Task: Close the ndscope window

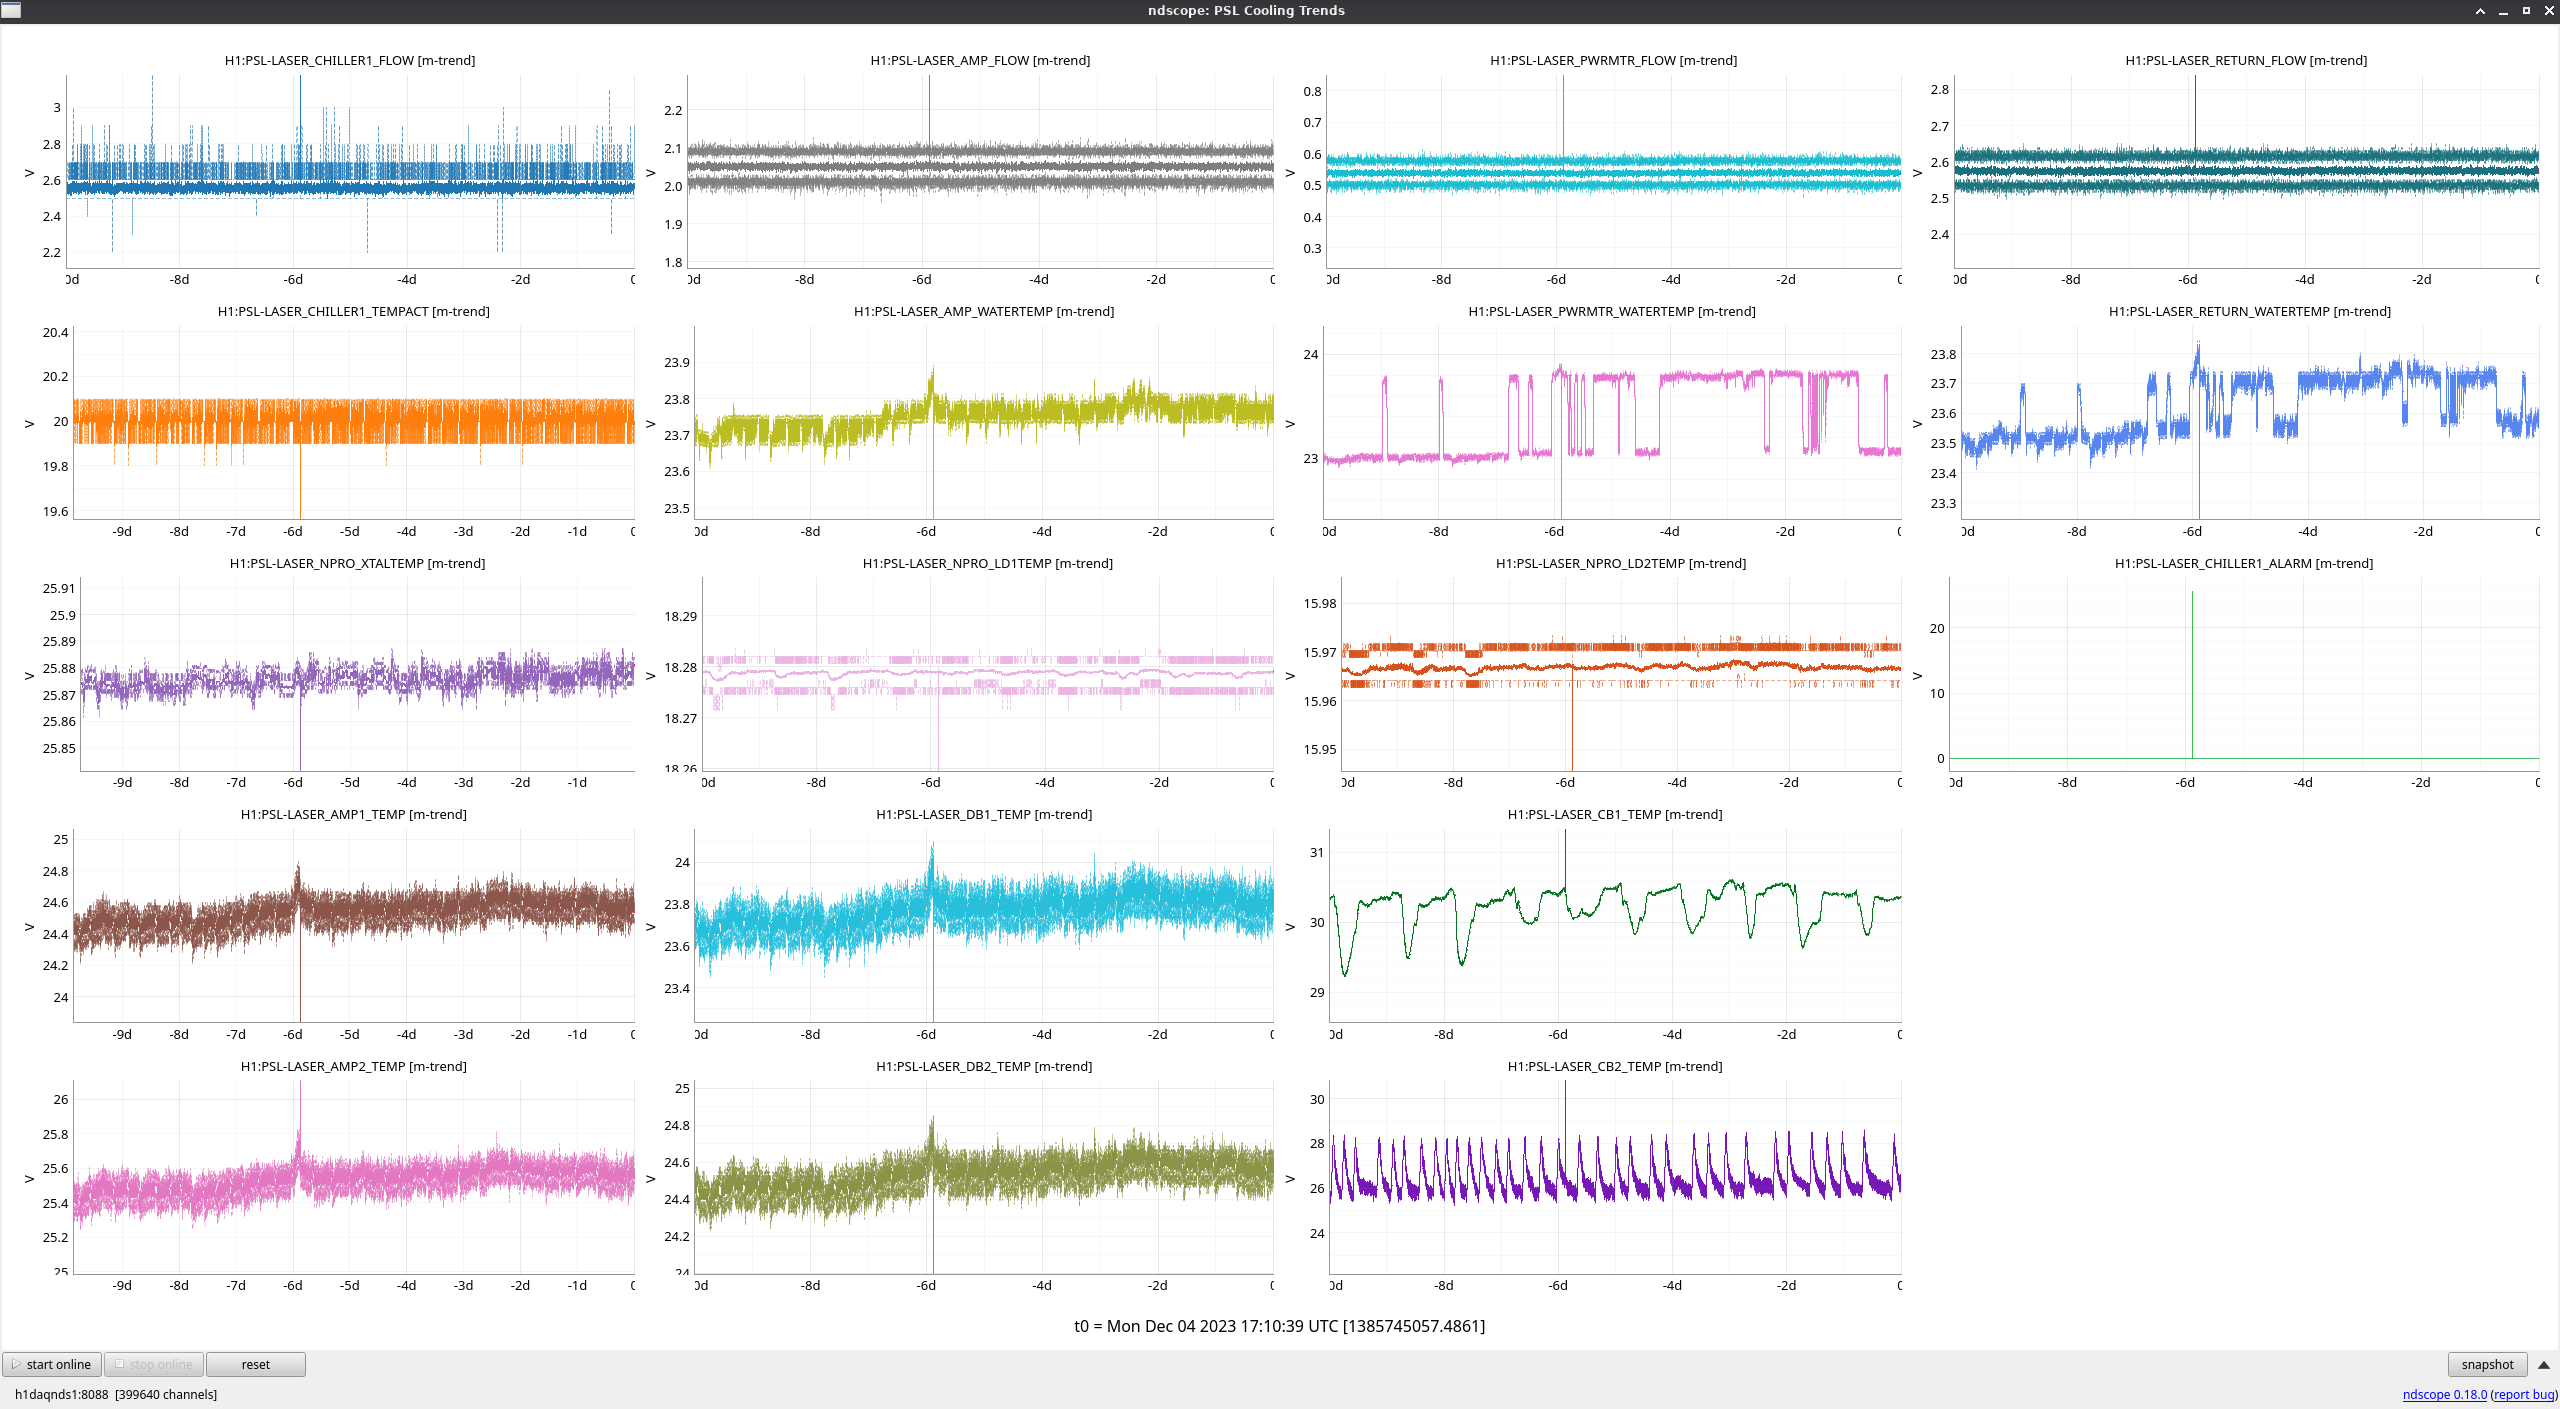Action: [x=2549, y=11]
